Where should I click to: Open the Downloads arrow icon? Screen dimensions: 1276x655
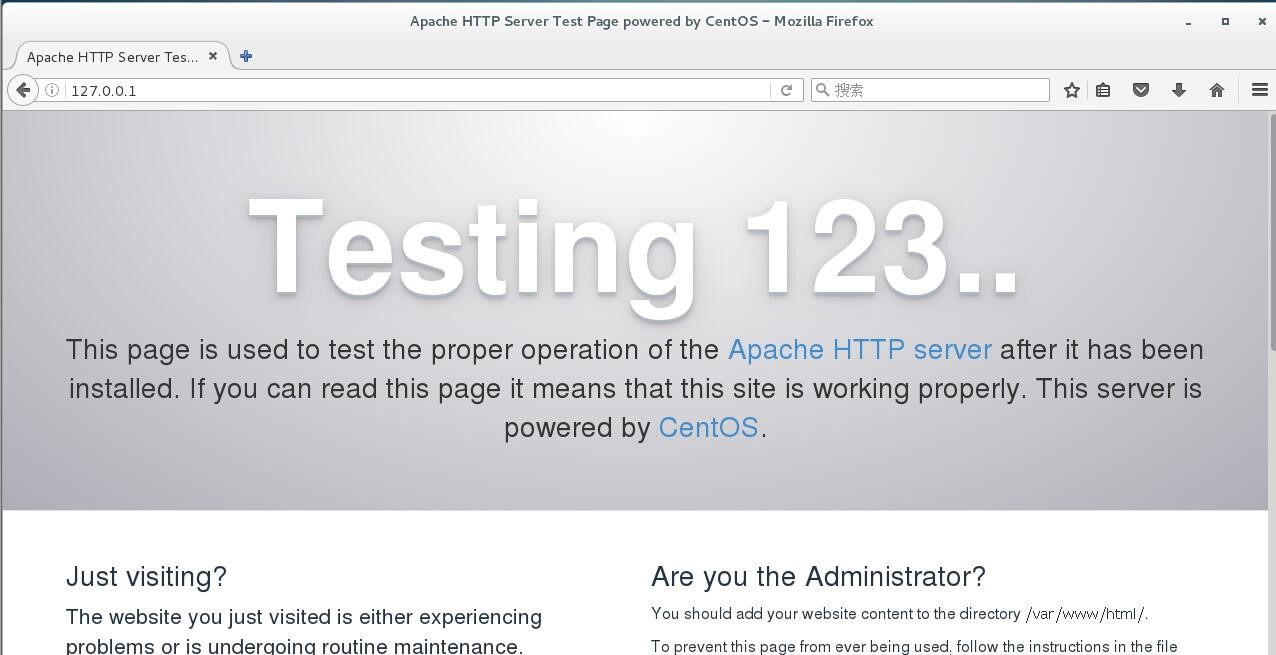[1179, 90]
